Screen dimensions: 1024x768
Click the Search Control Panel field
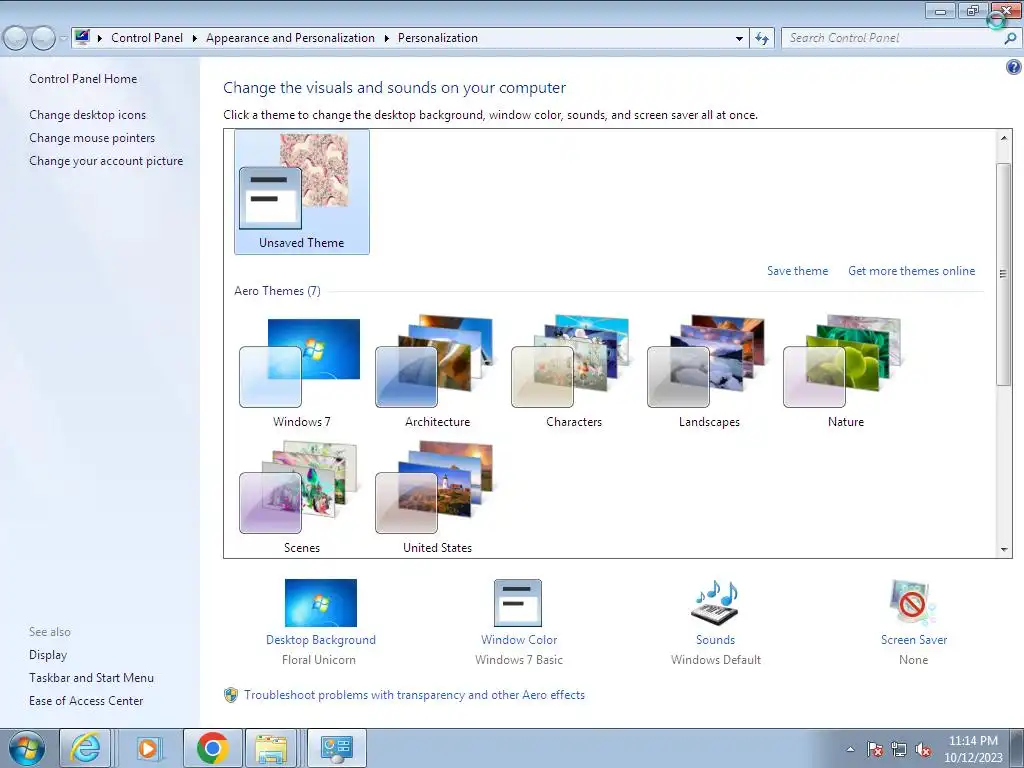click(x=892, y=38)
